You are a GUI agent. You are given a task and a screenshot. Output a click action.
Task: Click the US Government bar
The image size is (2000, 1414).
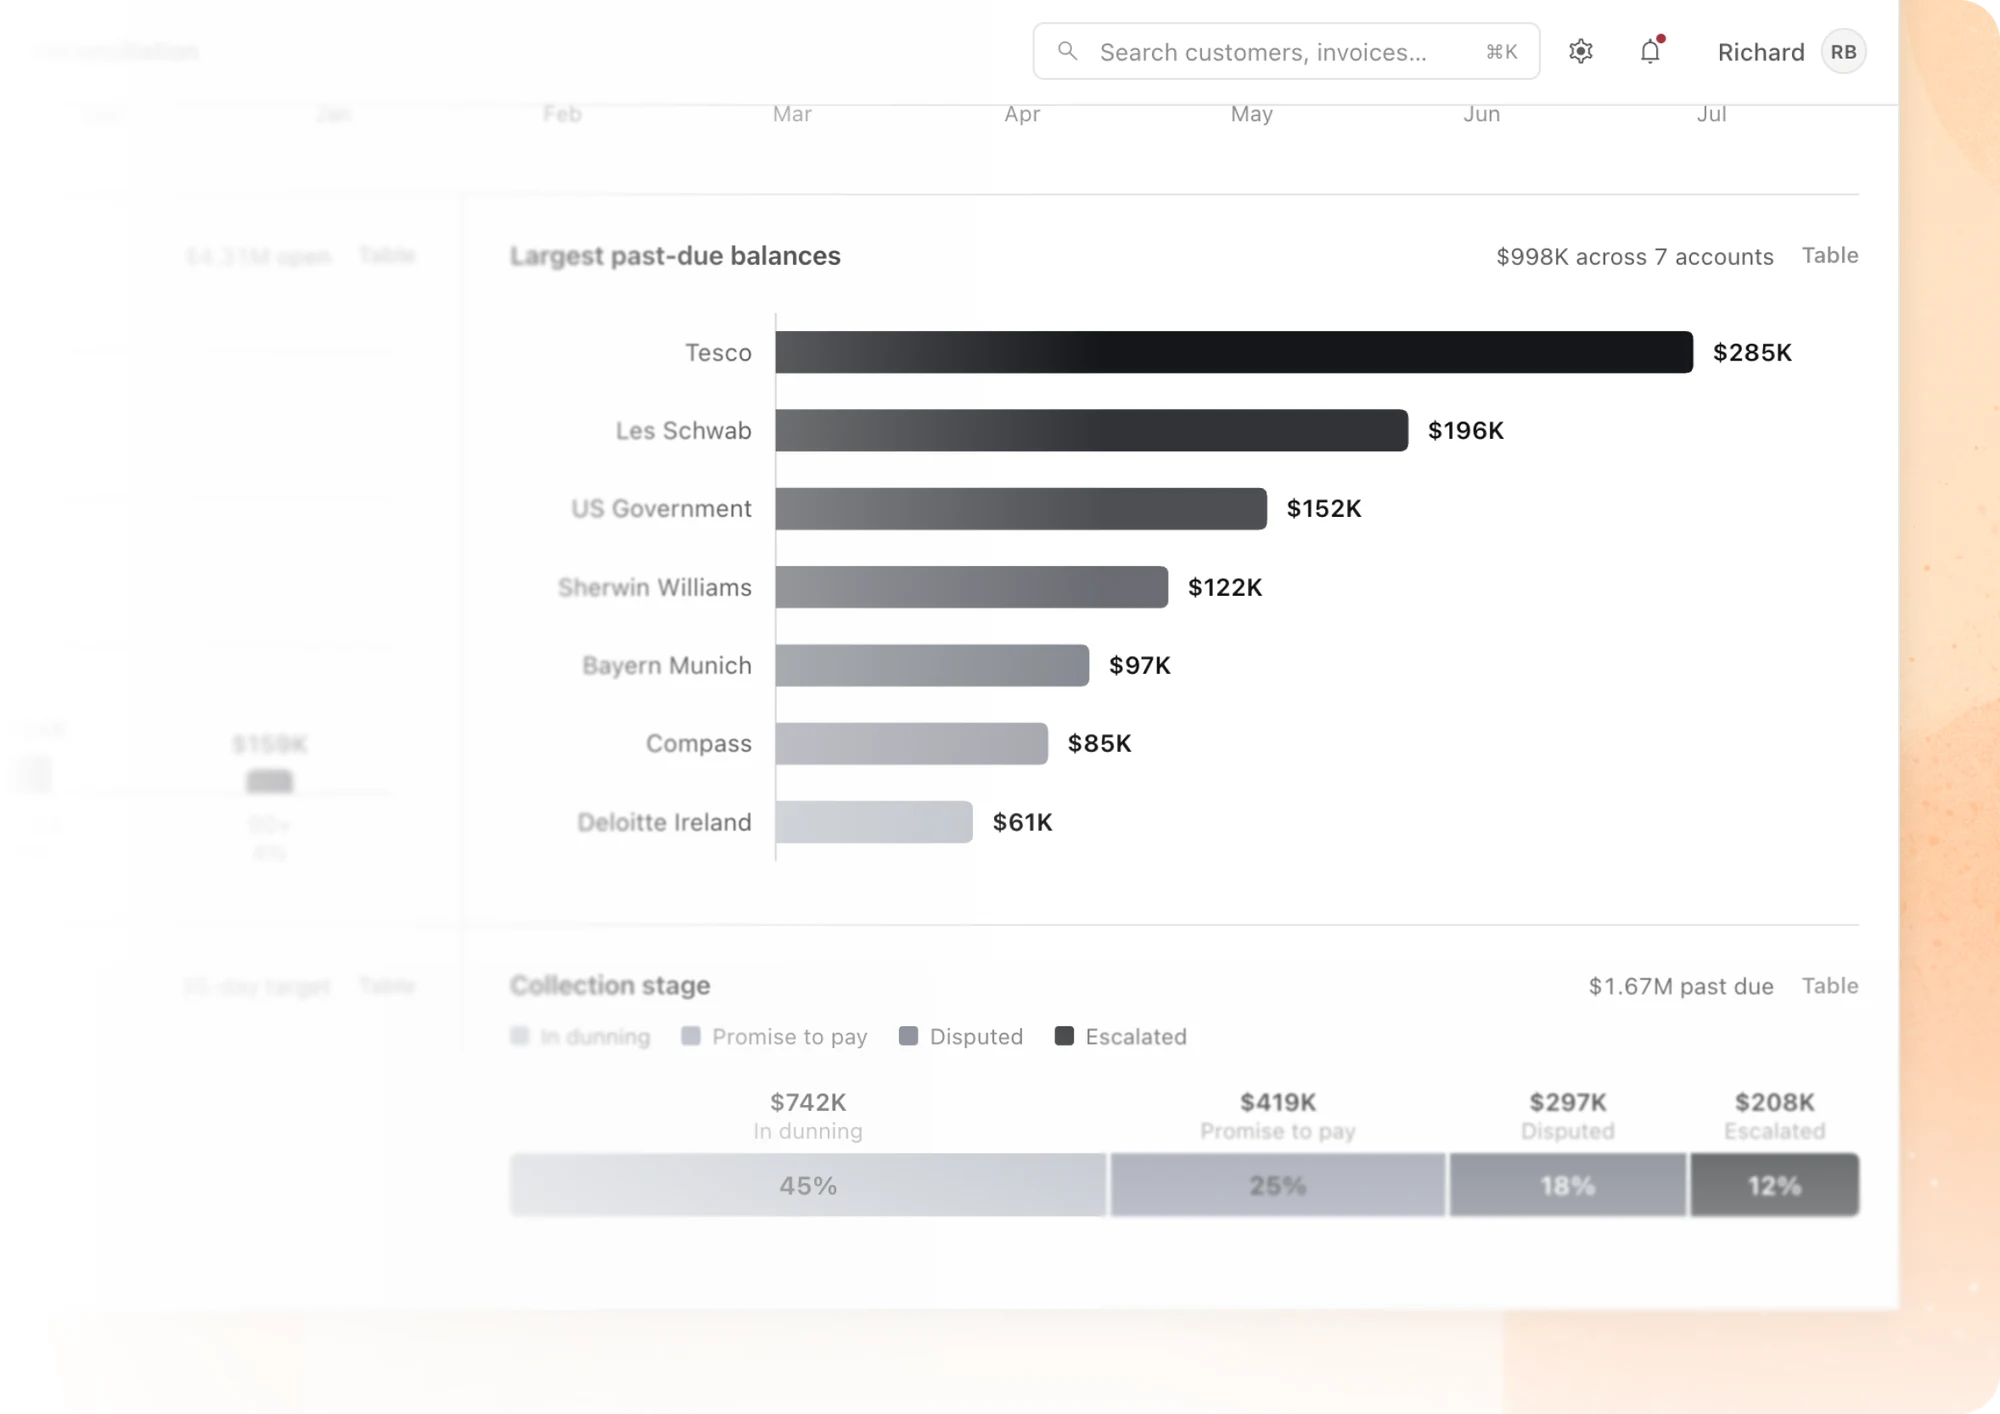coord(1021,508)
